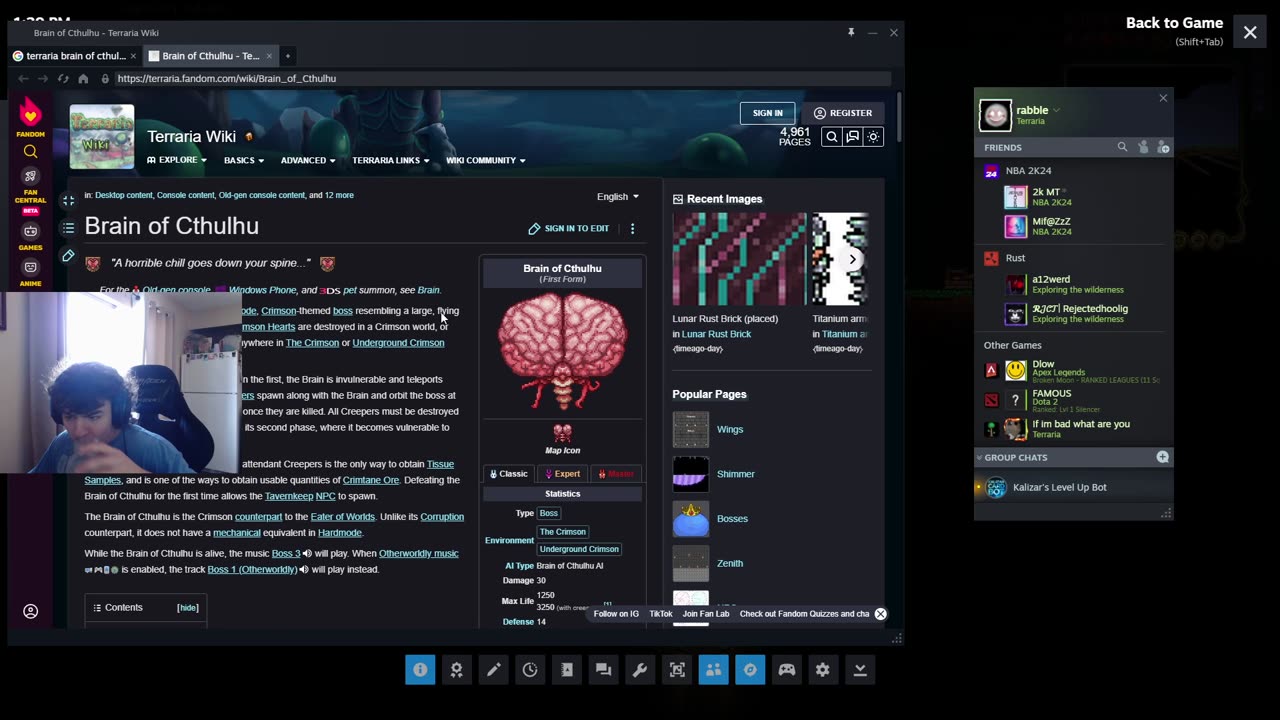Open the Wings popular page
Screen dimensions: 1280x720
(730, 429)
